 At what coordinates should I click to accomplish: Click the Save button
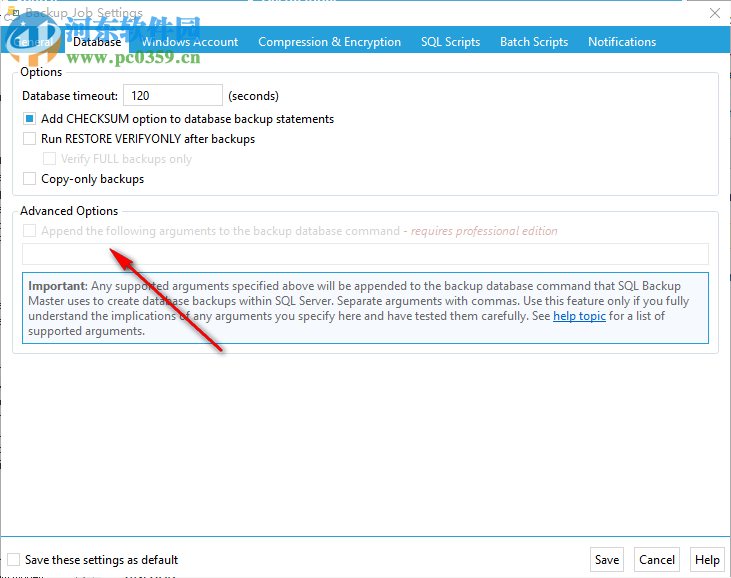(x=607, y=559)
